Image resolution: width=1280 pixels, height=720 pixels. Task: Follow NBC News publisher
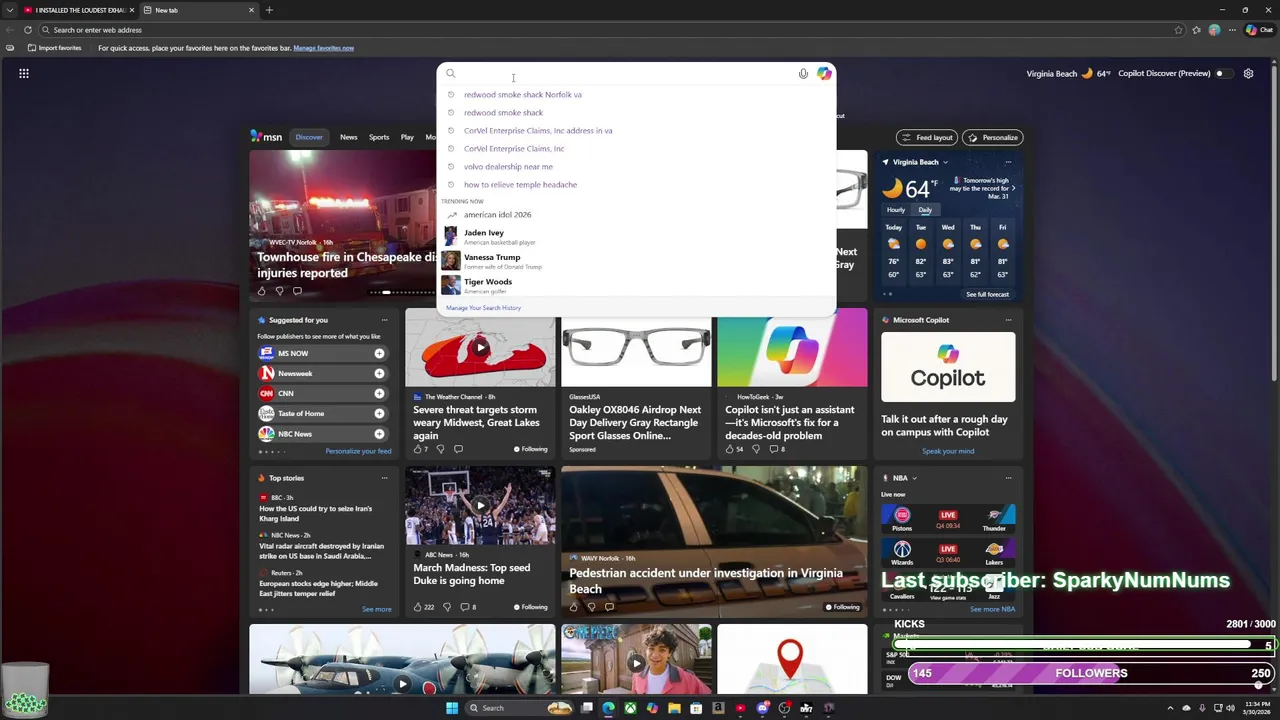click(x=379, y=434)
